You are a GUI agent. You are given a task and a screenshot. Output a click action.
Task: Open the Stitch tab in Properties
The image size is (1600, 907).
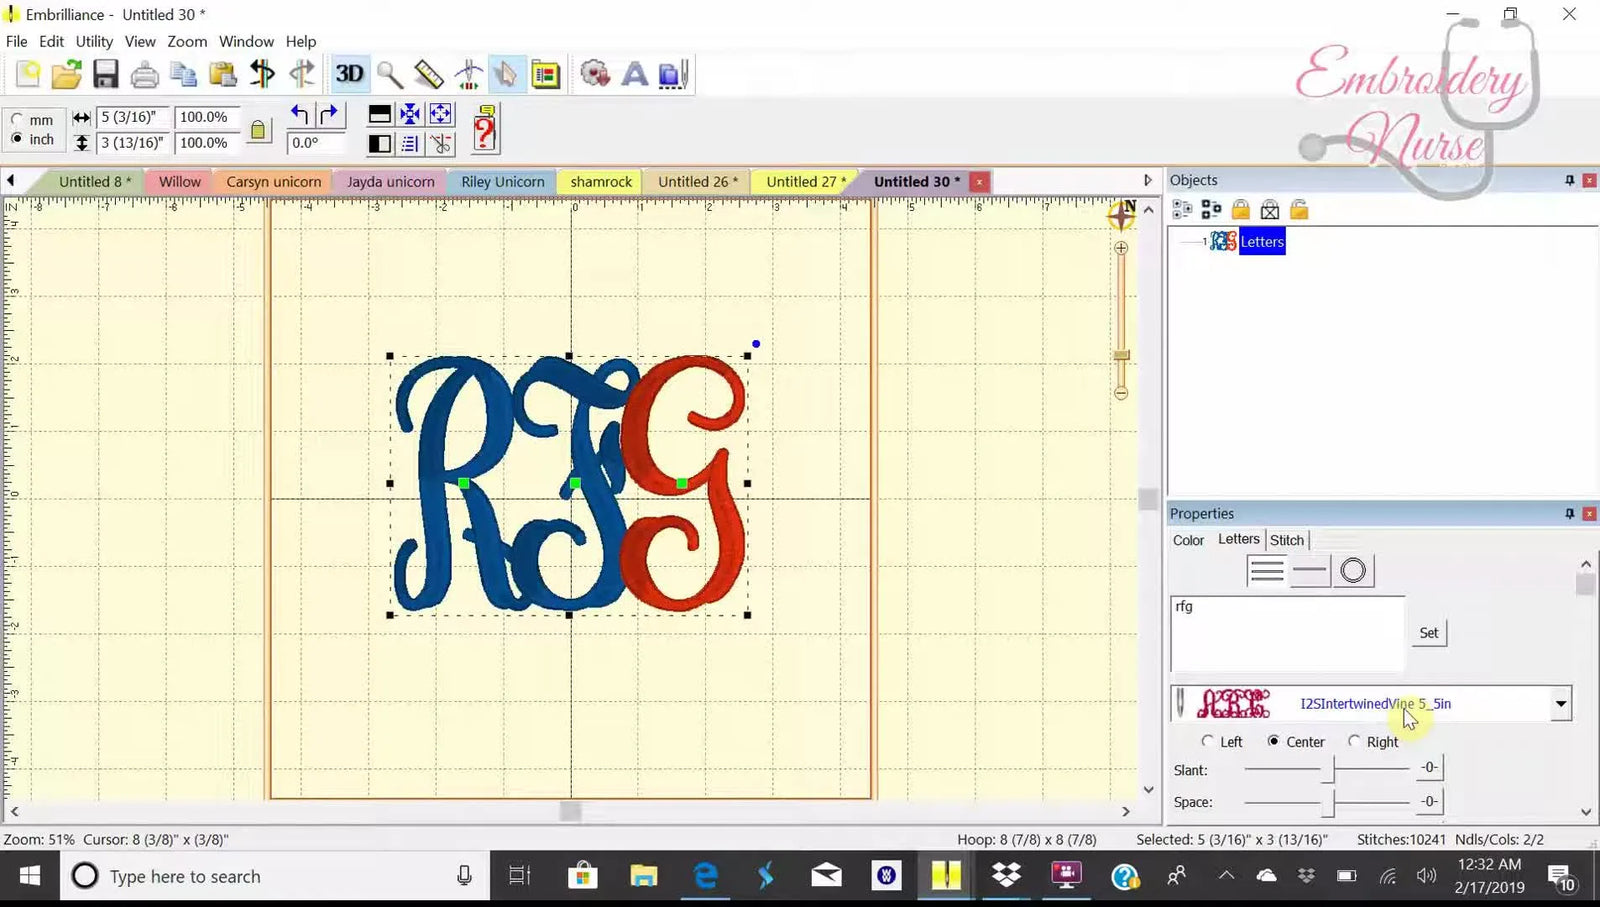(x=1287, y=539)
